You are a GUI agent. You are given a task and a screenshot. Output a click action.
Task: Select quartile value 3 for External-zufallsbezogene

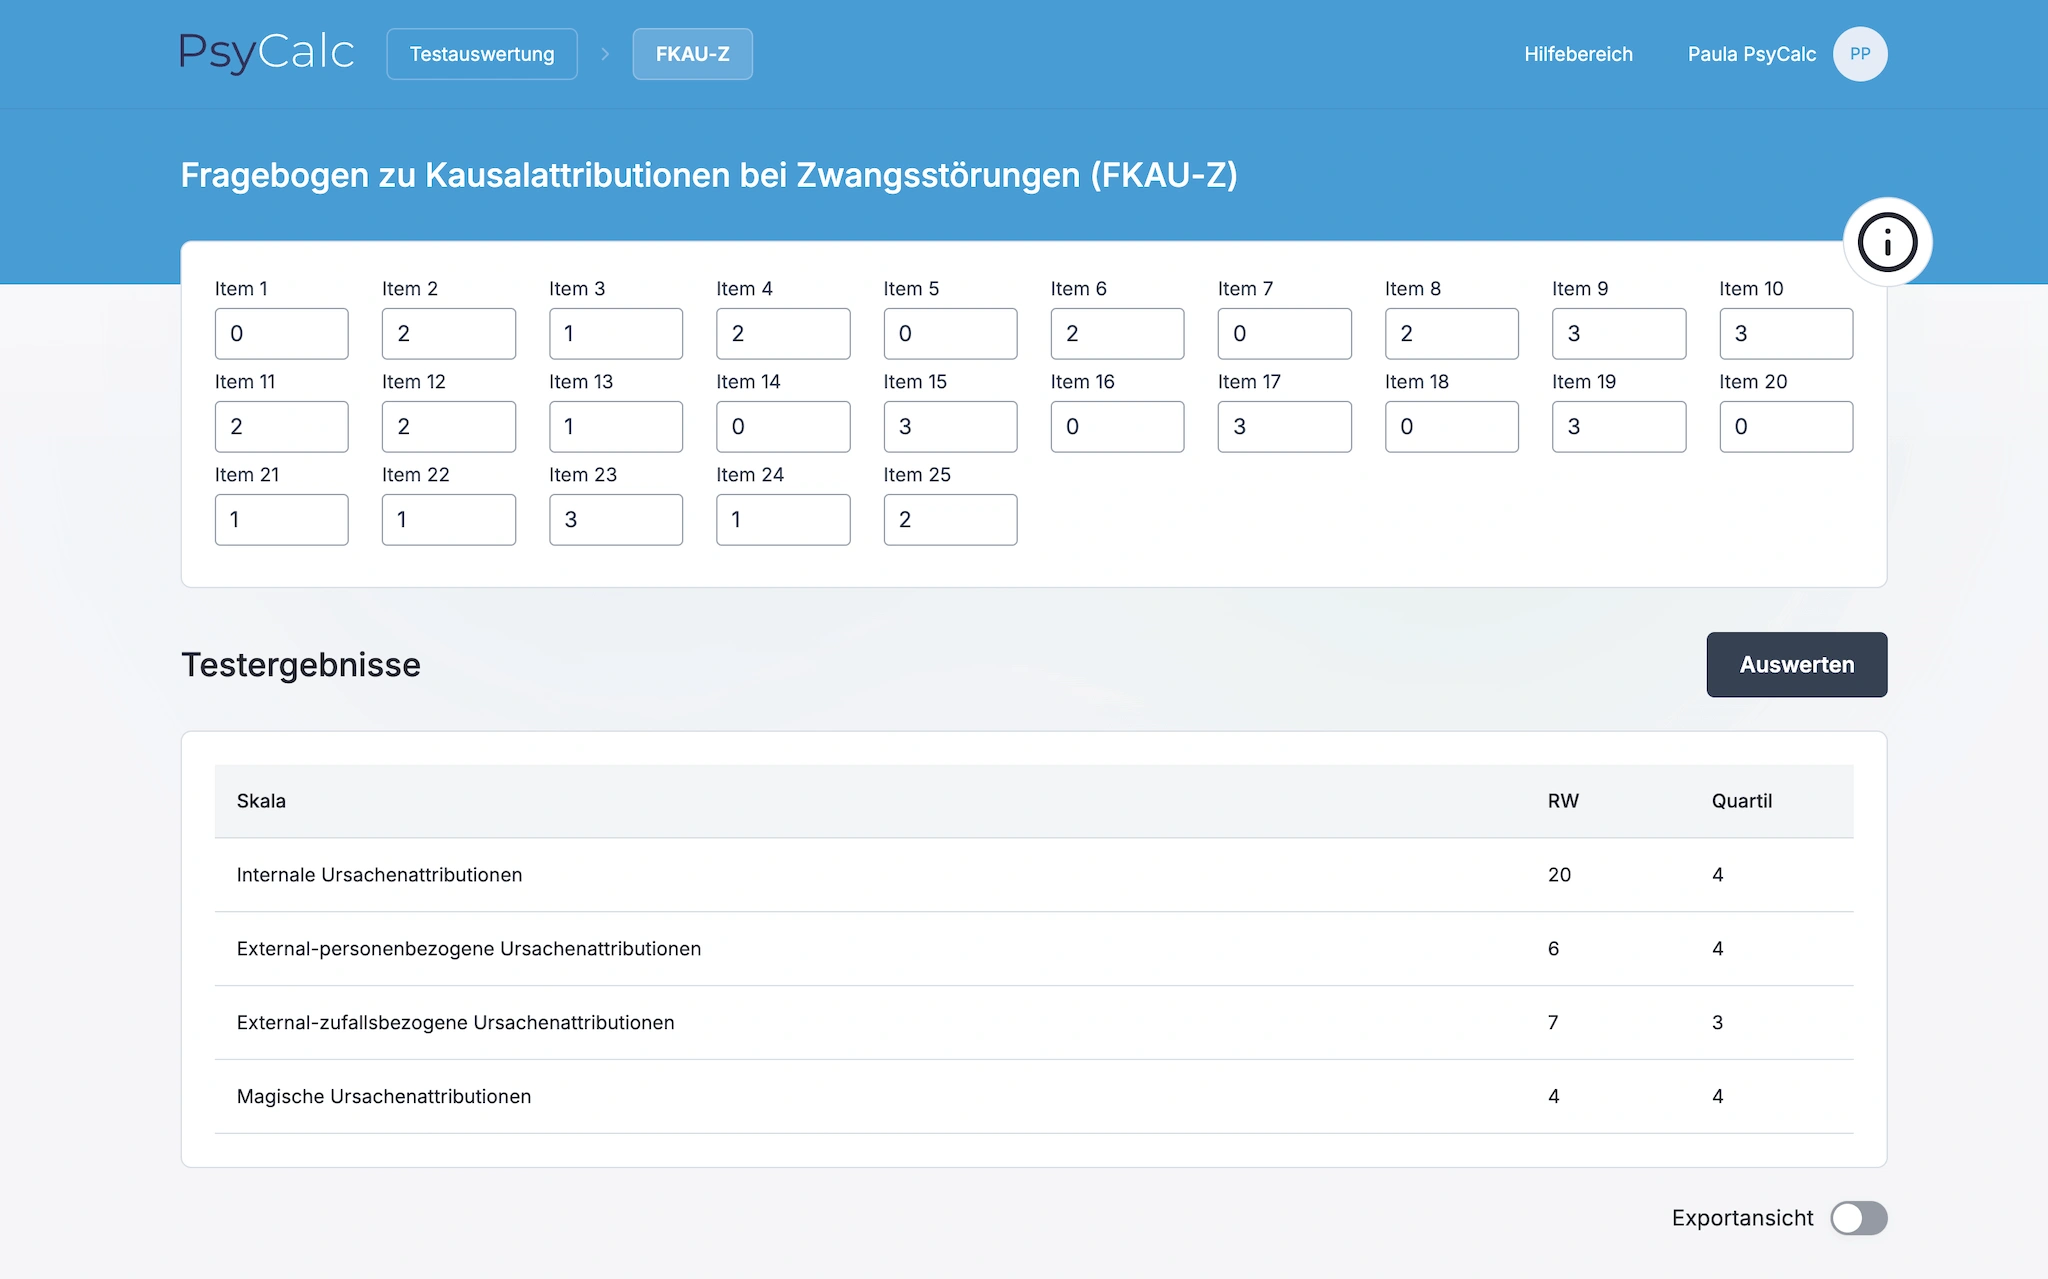point(1717,1023)
